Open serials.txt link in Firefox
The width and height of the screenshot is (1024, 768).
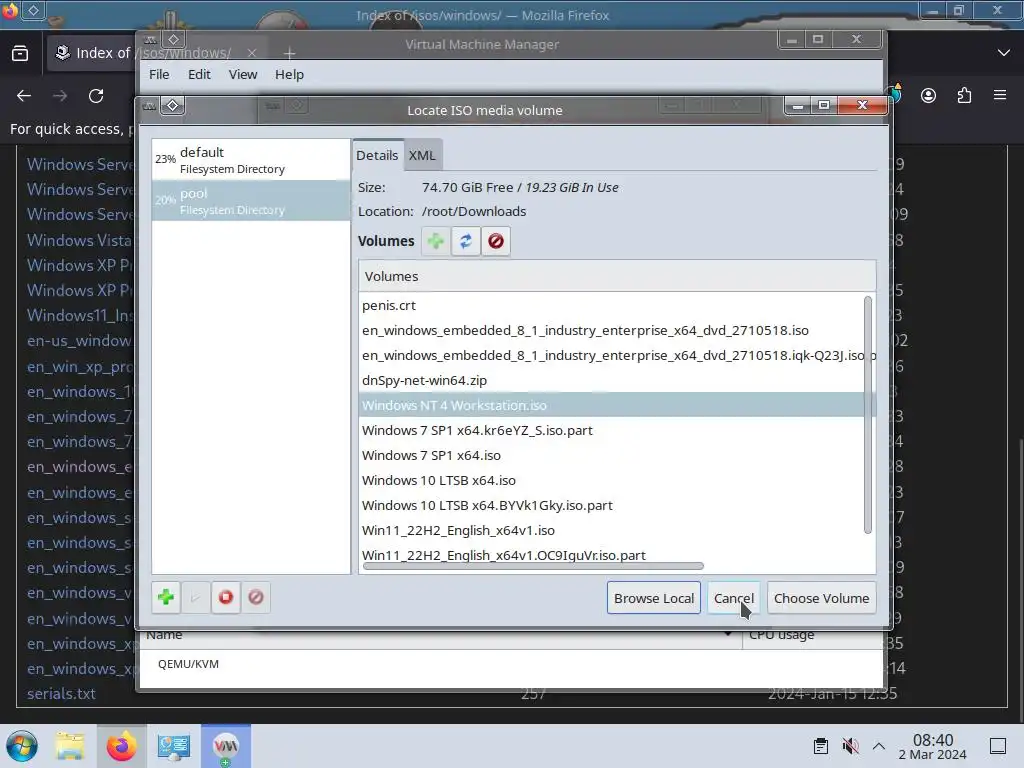point(61,694)
